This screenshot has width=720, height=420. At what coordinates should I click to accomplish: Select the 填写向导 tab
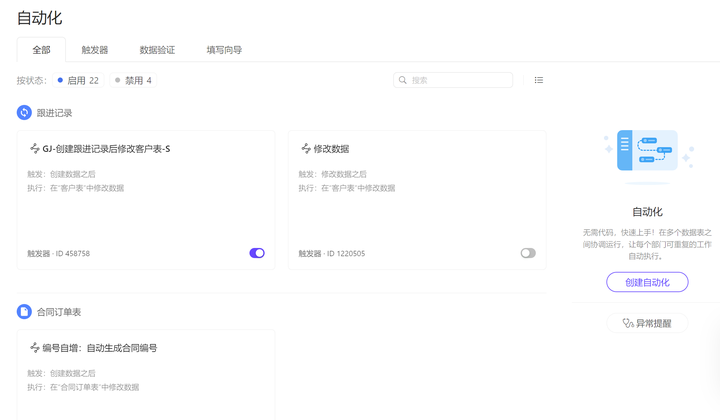(224, 50)
